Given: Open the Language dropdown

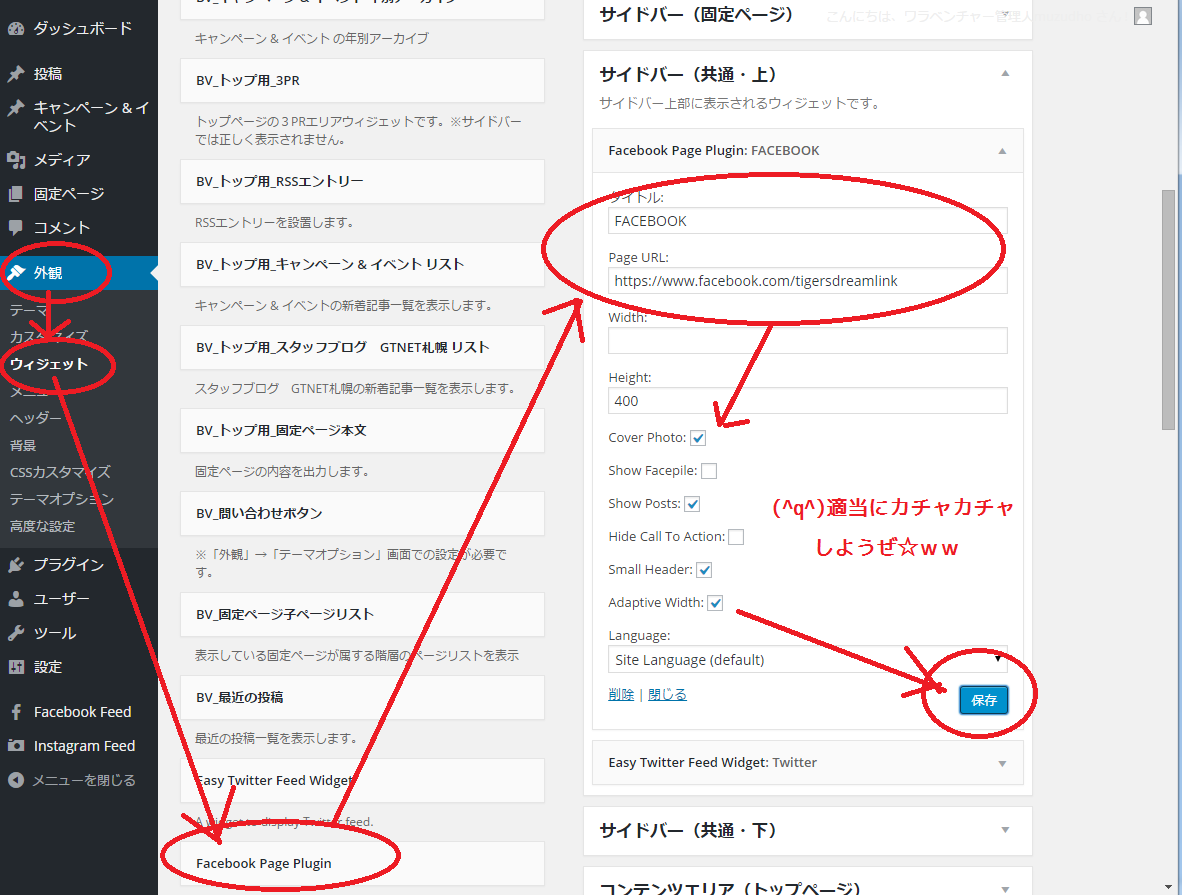Looking at the screenshot, I should pyautogui.click(x=807, y=660).
